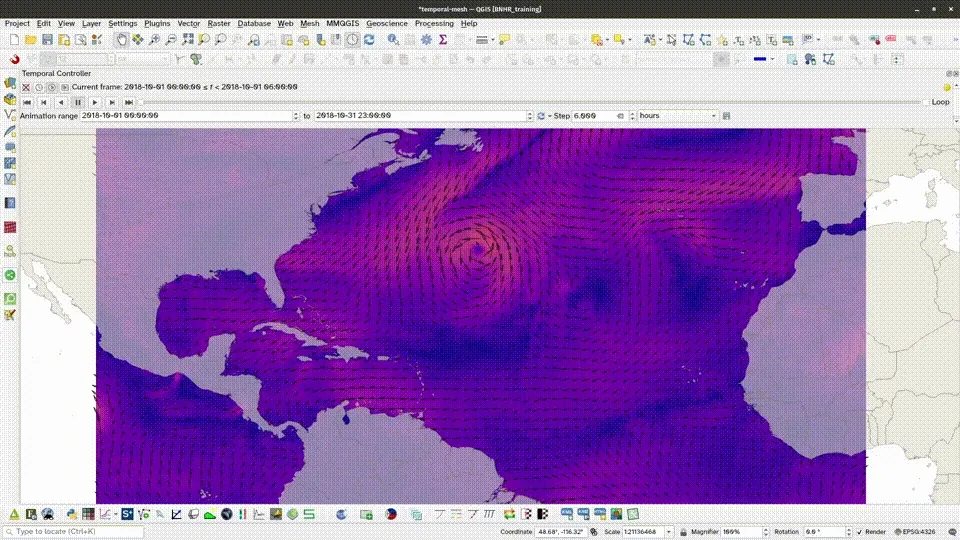Rewind animation to start

click(27, 103)
